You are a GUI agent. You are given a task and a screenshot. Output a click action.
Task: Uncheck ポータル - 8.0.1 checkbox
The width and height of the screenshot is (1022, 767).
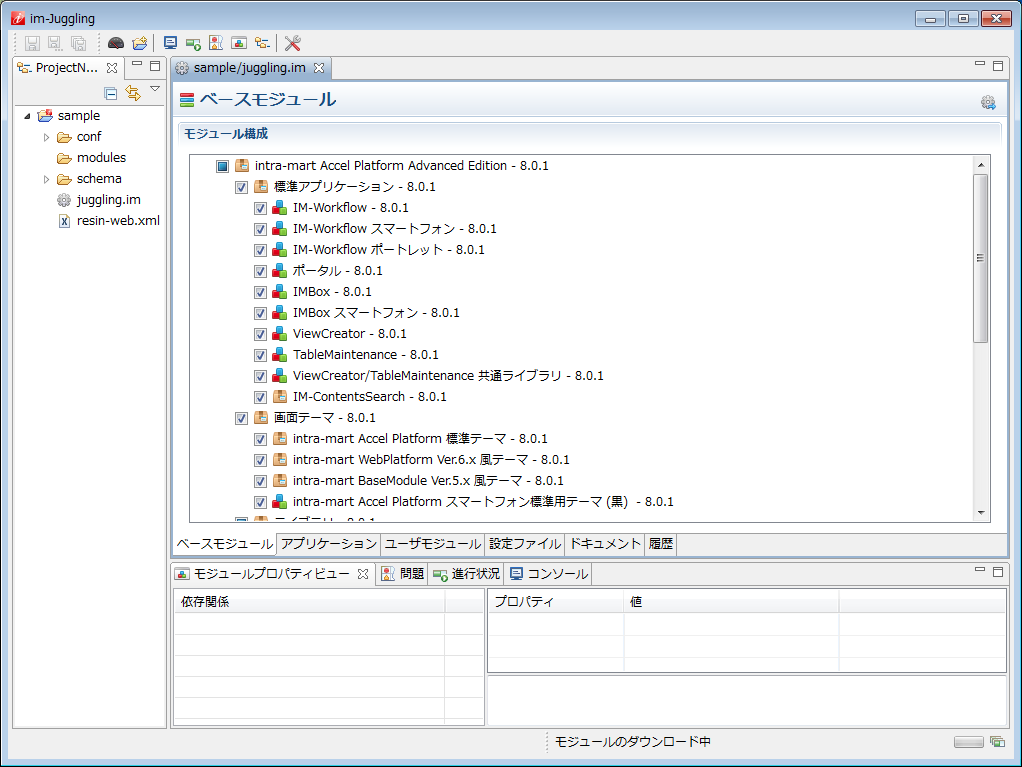pyautogui.click(x=260, y=271)
